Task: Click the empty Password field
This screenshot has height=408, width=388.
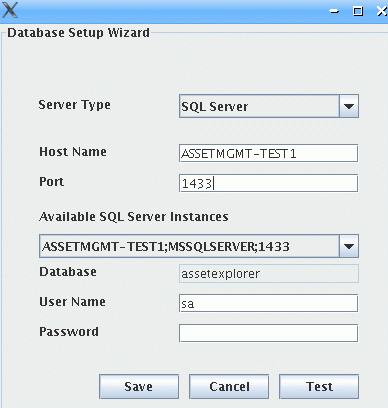Action: [x=268, y=333]
